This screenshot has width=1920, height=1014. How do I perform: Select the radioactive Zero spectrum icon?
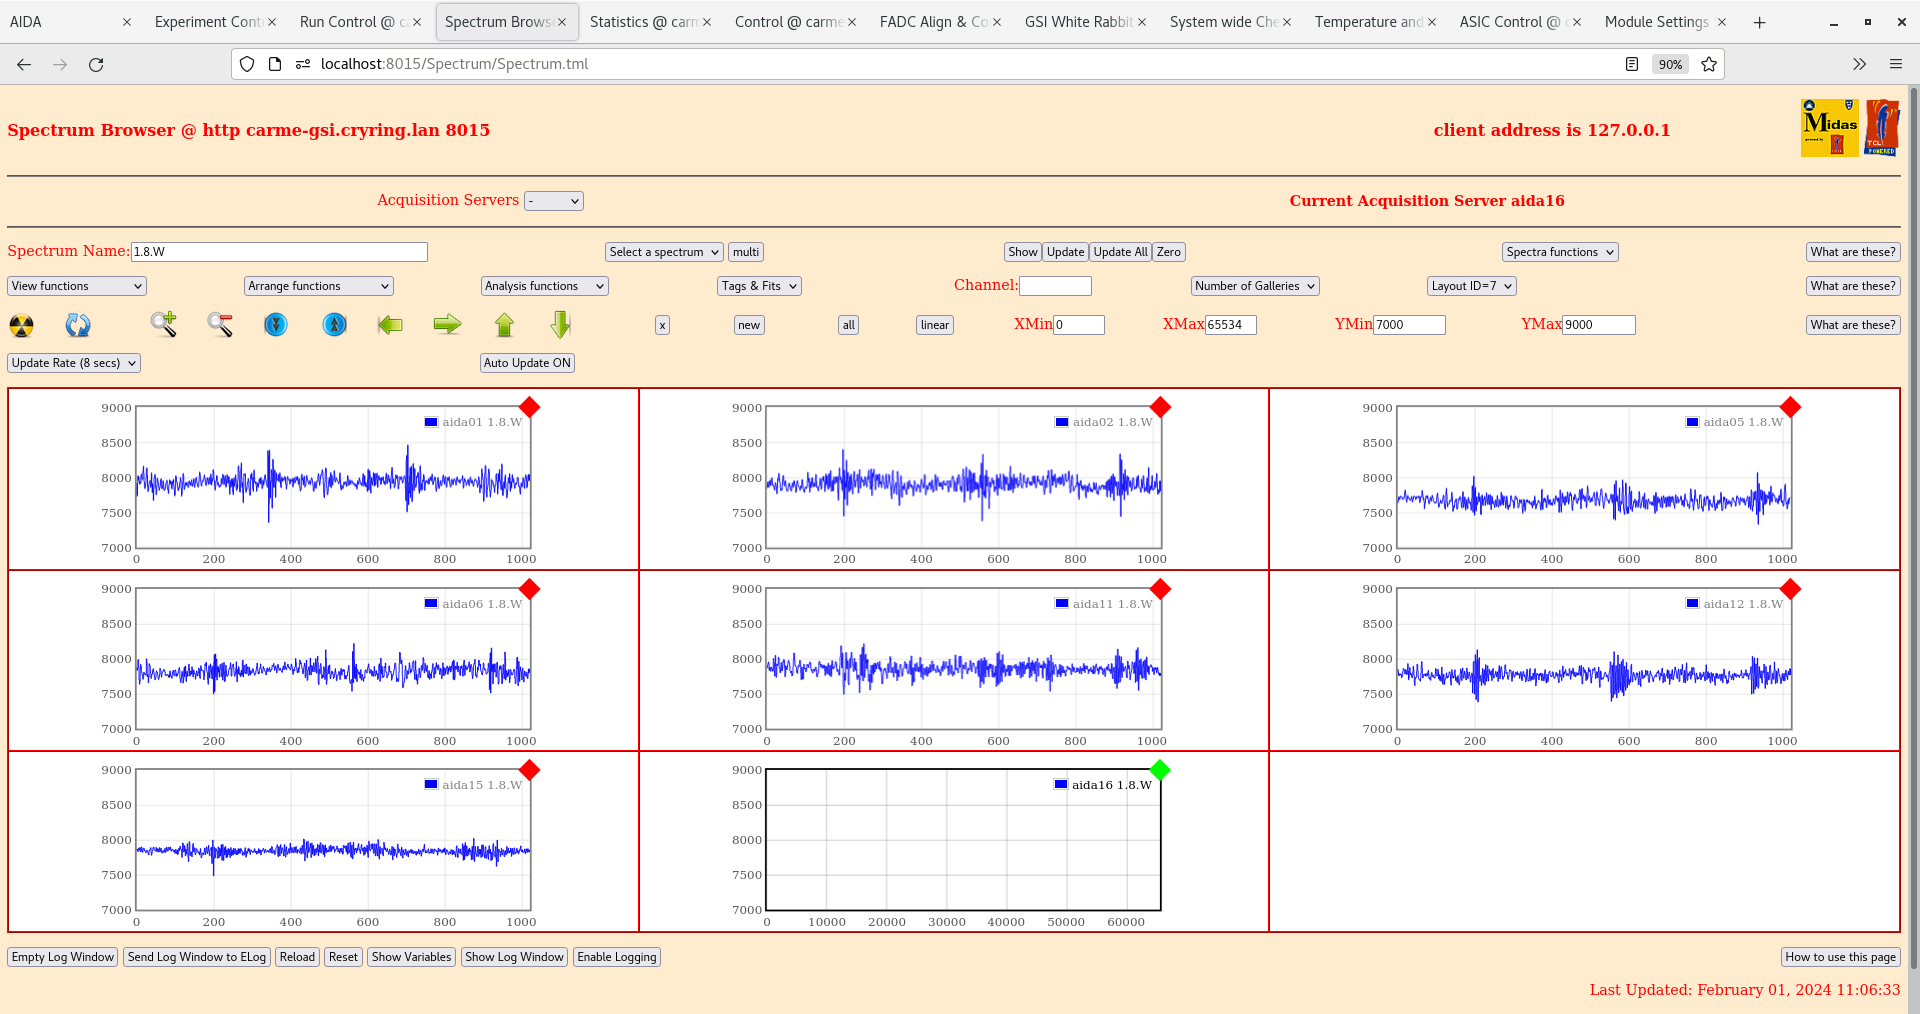tap(20, 325)
